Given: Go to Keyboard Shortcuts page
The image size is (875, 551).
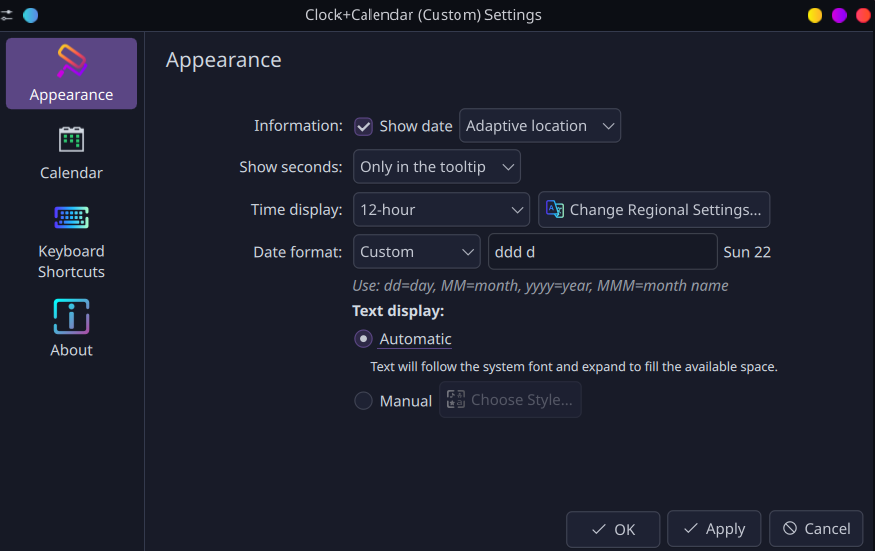Looking at the screenshot, I should tap(71, 242).
